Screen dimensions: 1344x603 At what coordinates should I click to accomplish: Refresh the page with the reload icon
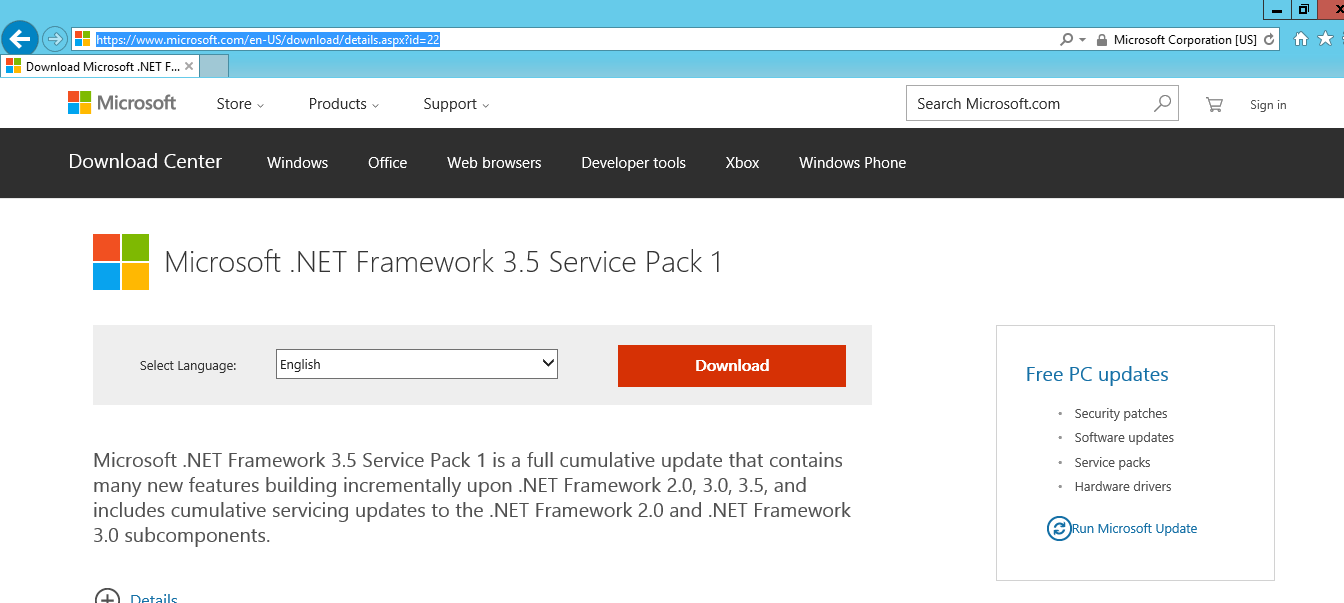point(1270,40)
